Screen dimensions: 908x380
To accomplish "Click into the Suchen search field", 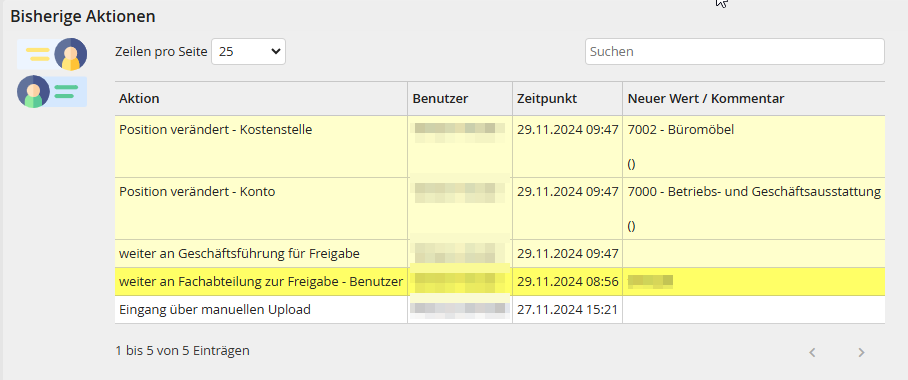I will (x=735, y=52).
